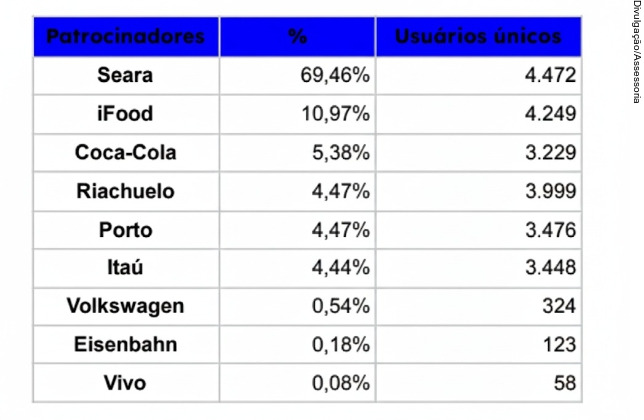Click the Eisenbahn sponsor cell
The image size is (644, 420).
pos(125,345)
